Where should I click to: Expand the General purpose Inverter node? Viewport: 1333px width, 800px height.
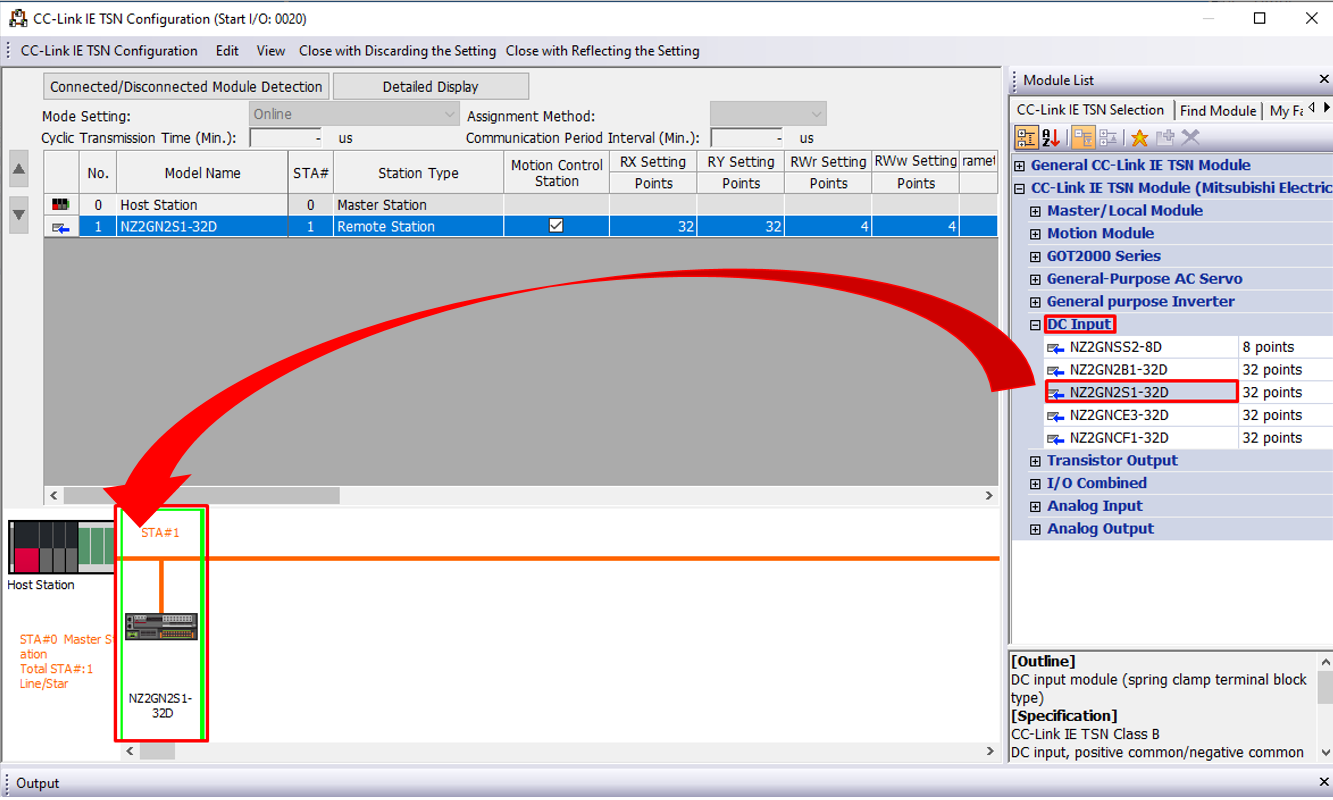(x=1036, y=302)
